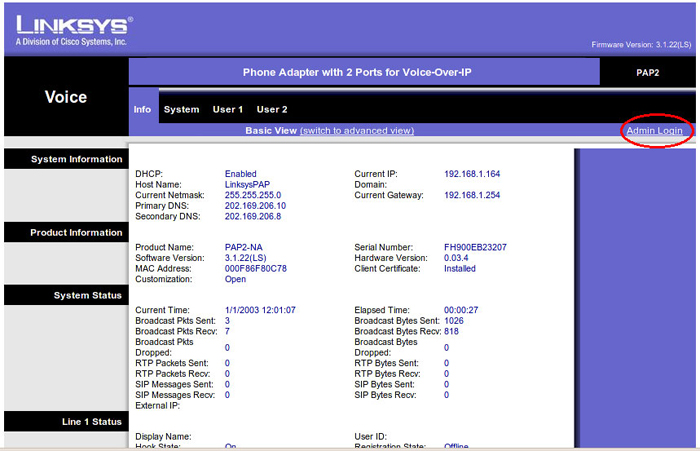Viewport: 700px width, 451px height.
Task: Select the System Information sidebar header
Action: (67, 159)
